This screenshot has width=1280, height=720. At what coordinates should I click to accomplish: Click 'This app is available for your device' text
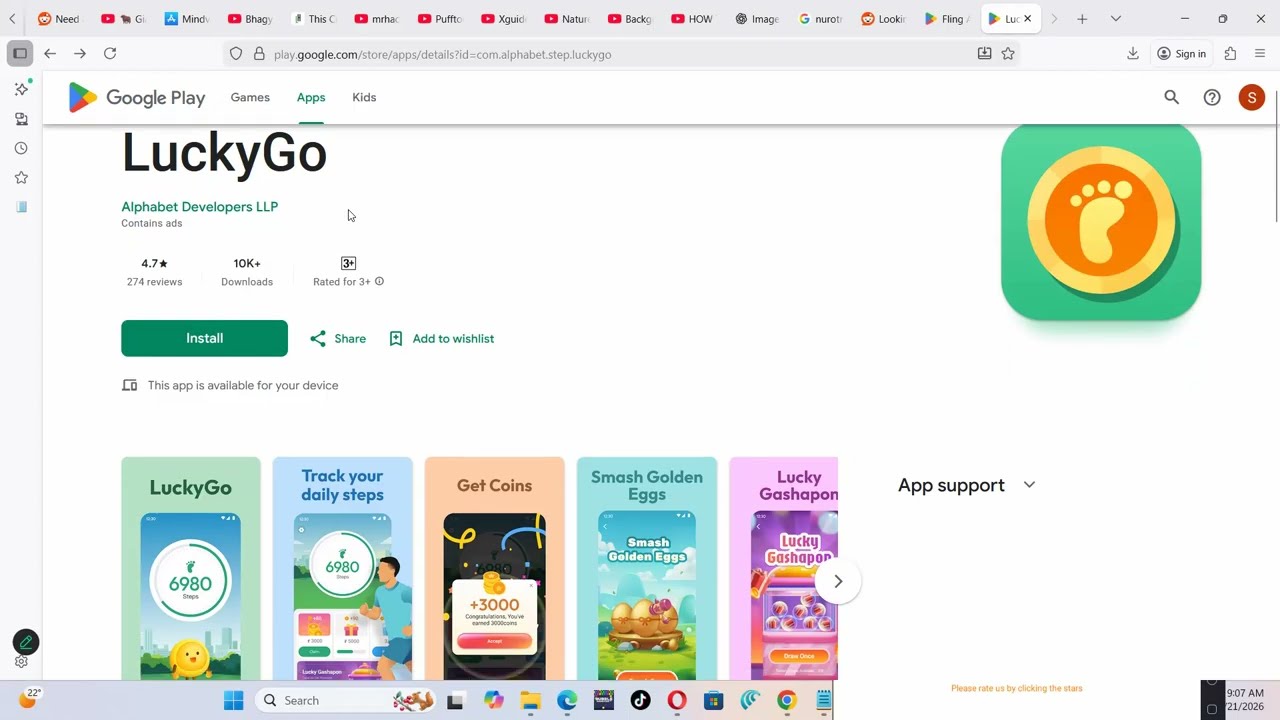(243, 385)
